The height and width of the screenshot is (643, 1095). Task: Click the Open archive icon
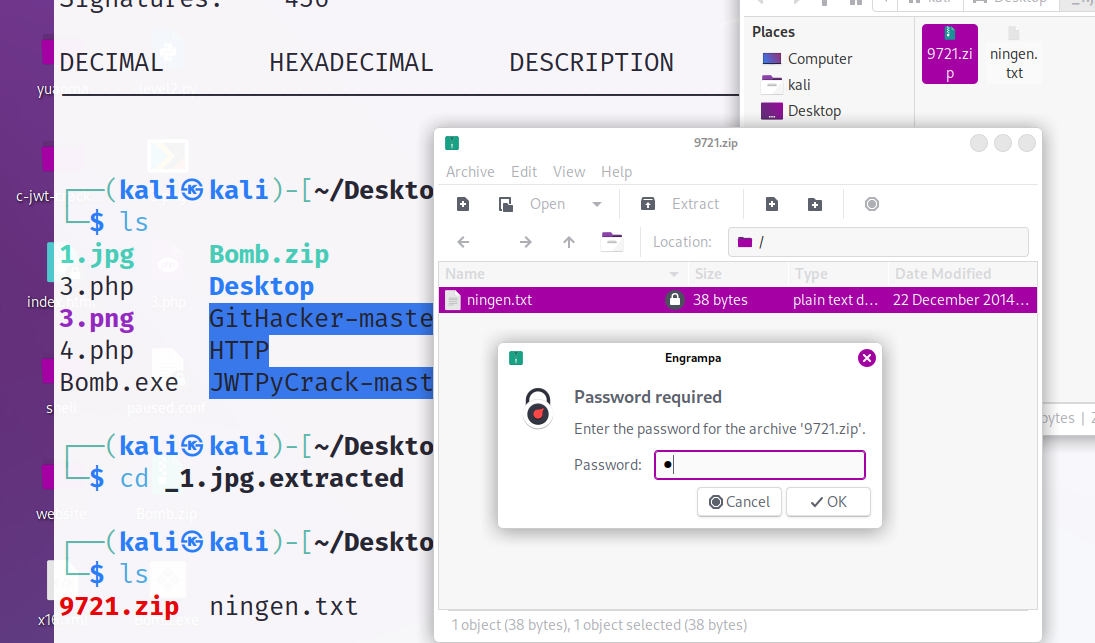click(506, 204)
